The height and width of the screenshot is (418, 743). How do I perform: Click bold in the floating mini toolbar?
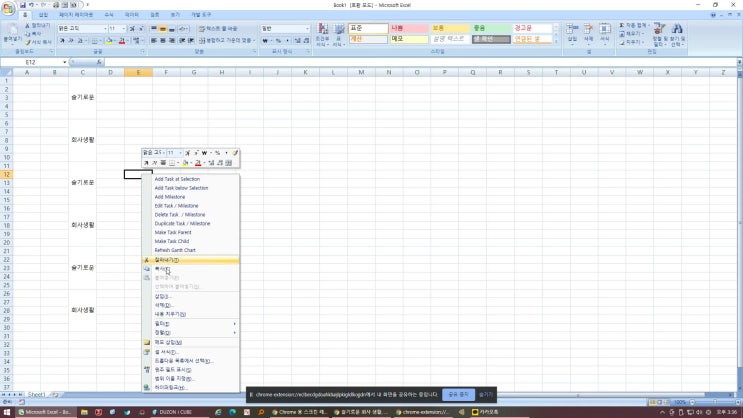pyautogui.click(x=146, y=163)
